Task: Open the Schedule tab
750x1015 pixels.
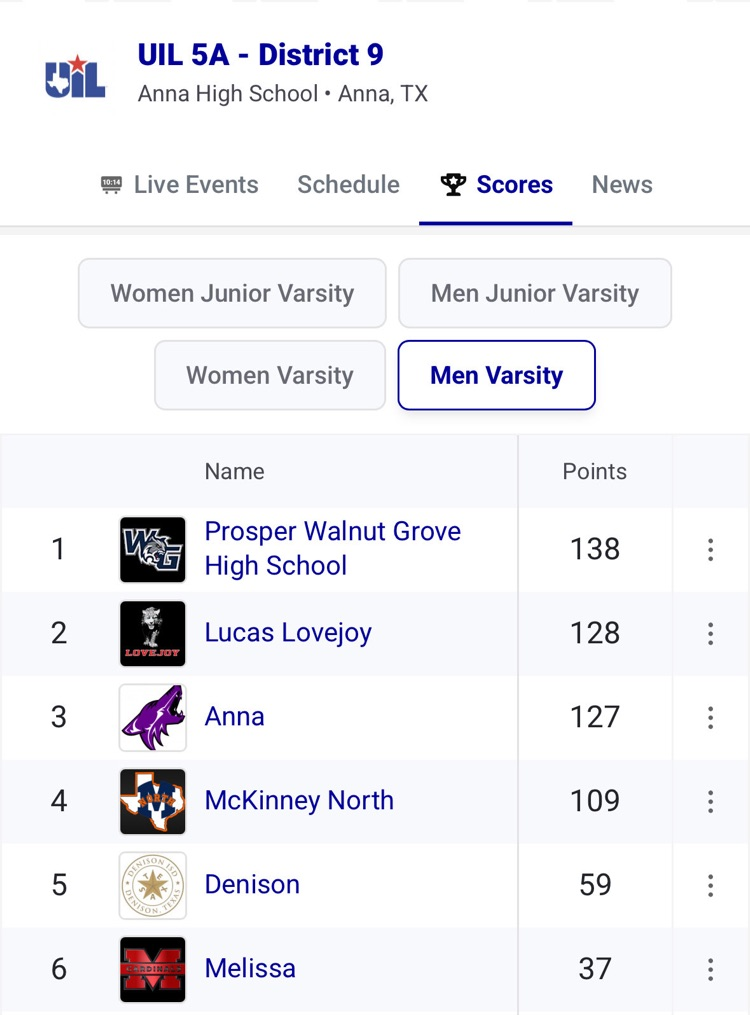Action: [348, 185]
